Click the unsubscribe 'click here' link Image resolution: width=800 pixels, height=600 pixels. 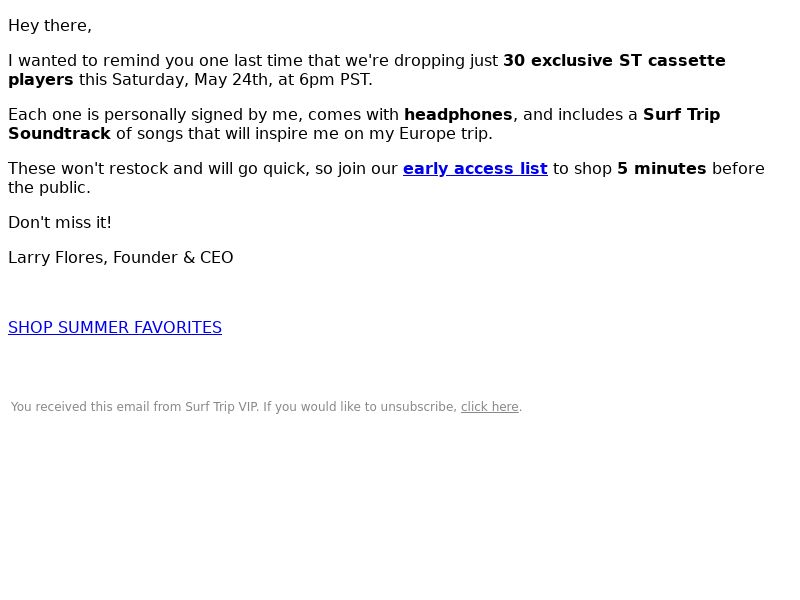point(489,407)
